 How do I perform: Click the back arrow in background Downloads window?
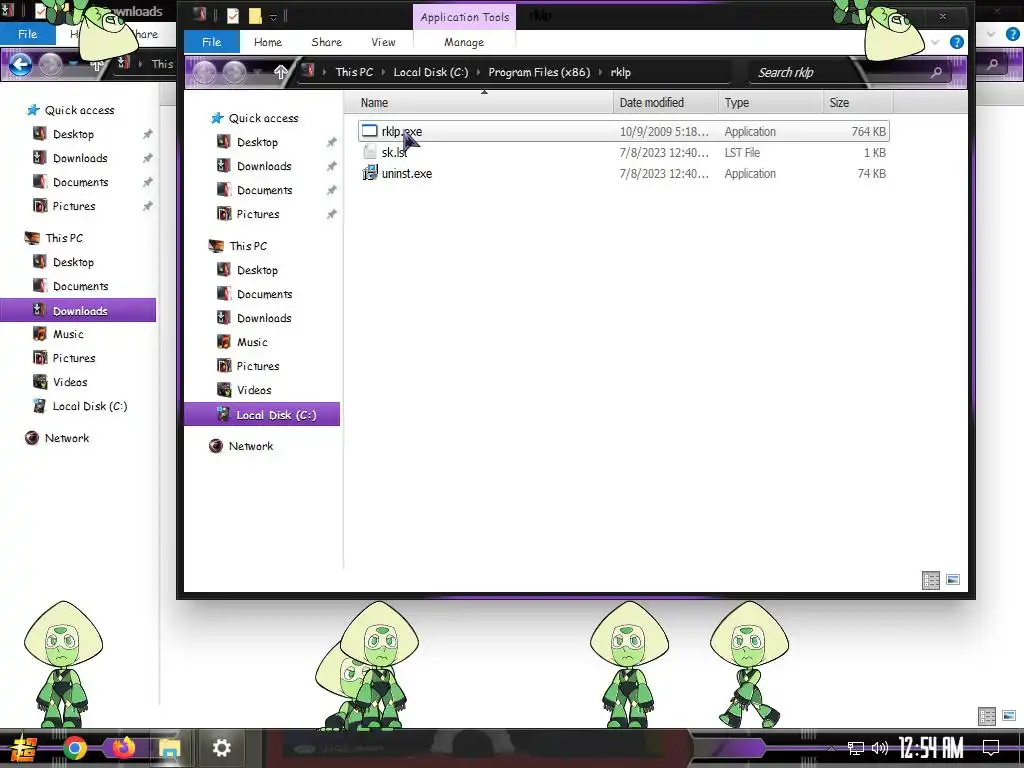[20, 64]
